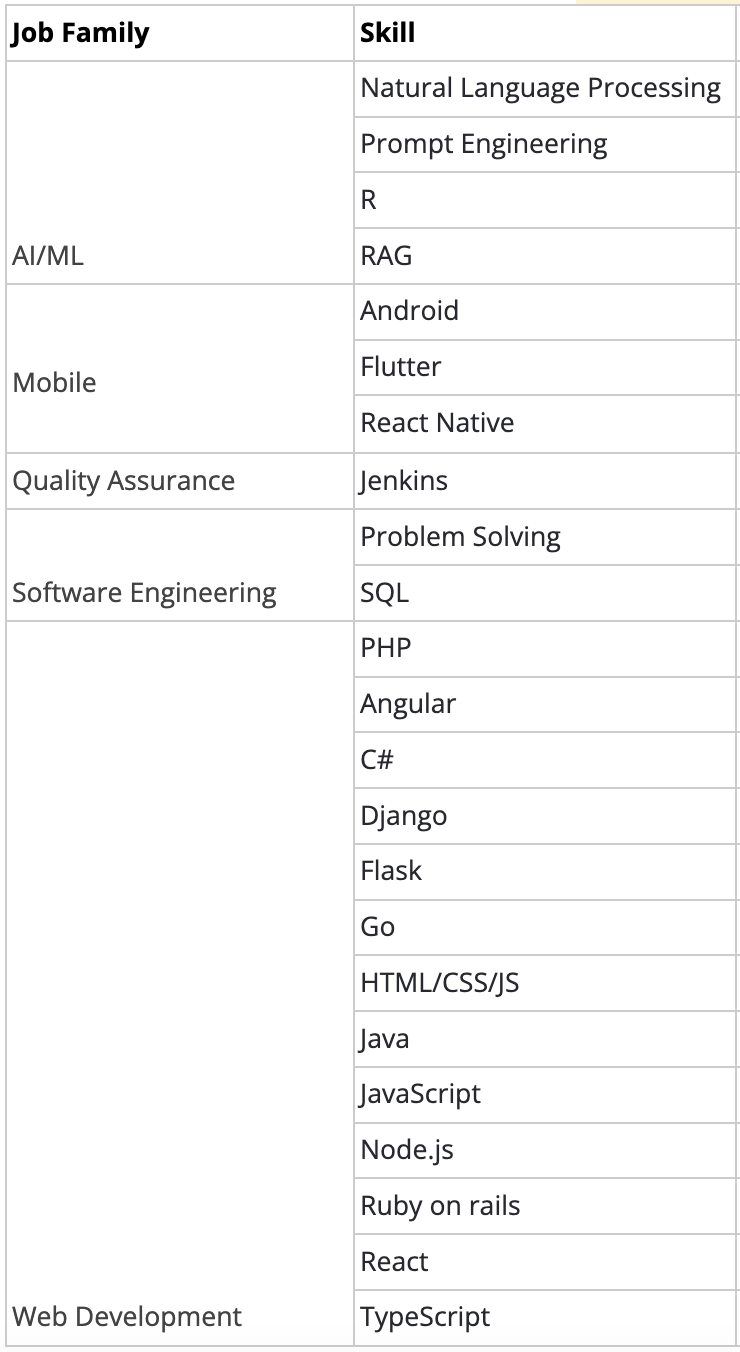Select the Natural Language Processing cell
The image size is (740, 1352).
tap(540, 88)
